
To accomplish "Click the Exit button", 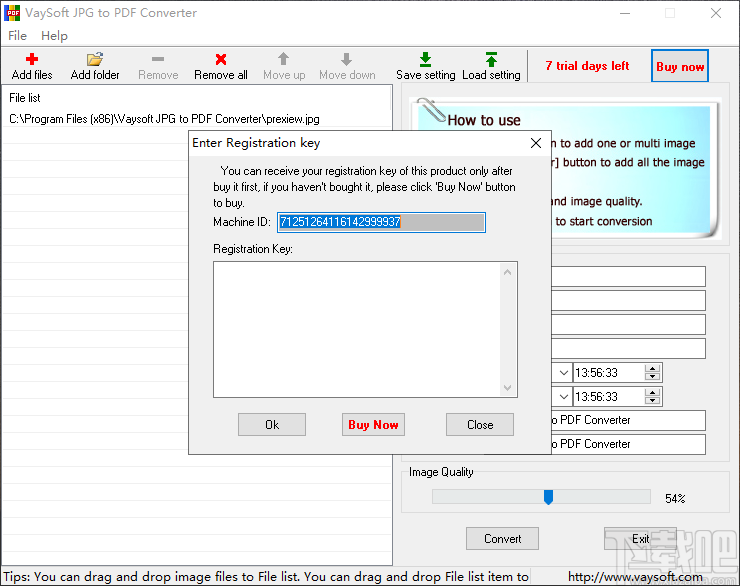I will coord(640,539).
